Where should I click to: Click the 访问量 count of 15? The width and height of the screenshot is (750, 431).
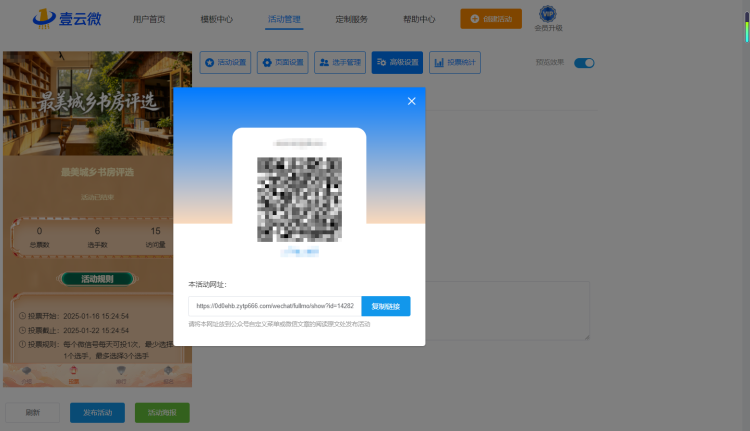155,231
